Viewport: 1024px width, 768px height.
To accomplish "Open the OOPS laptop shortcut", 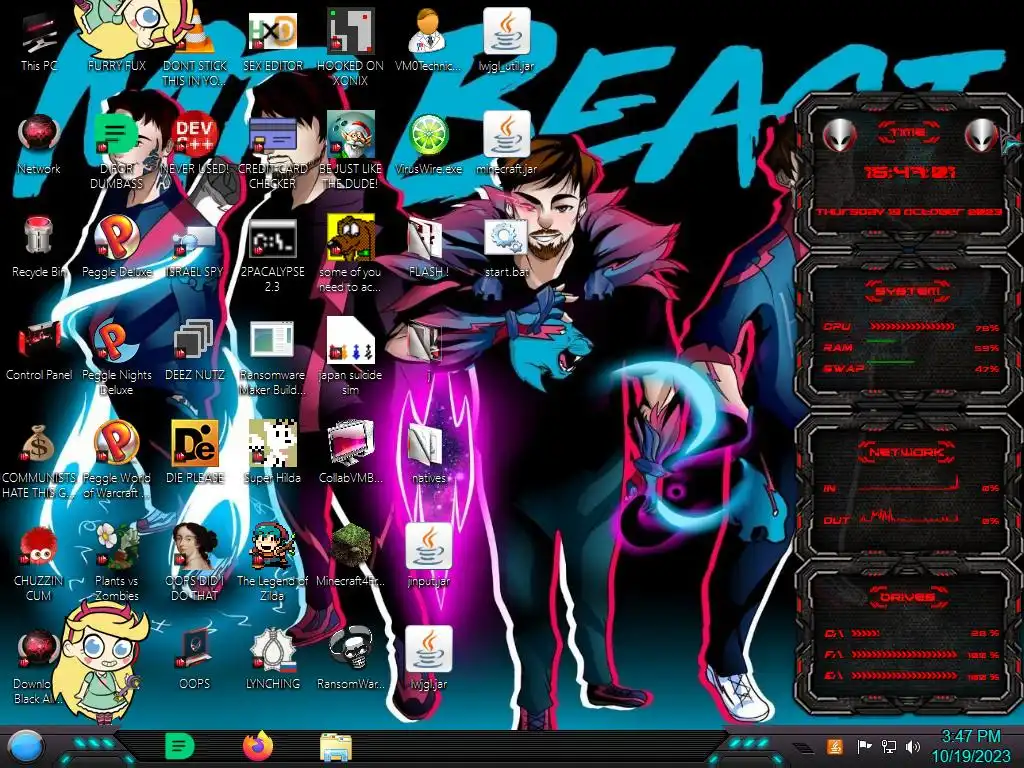I will point(195,648).
